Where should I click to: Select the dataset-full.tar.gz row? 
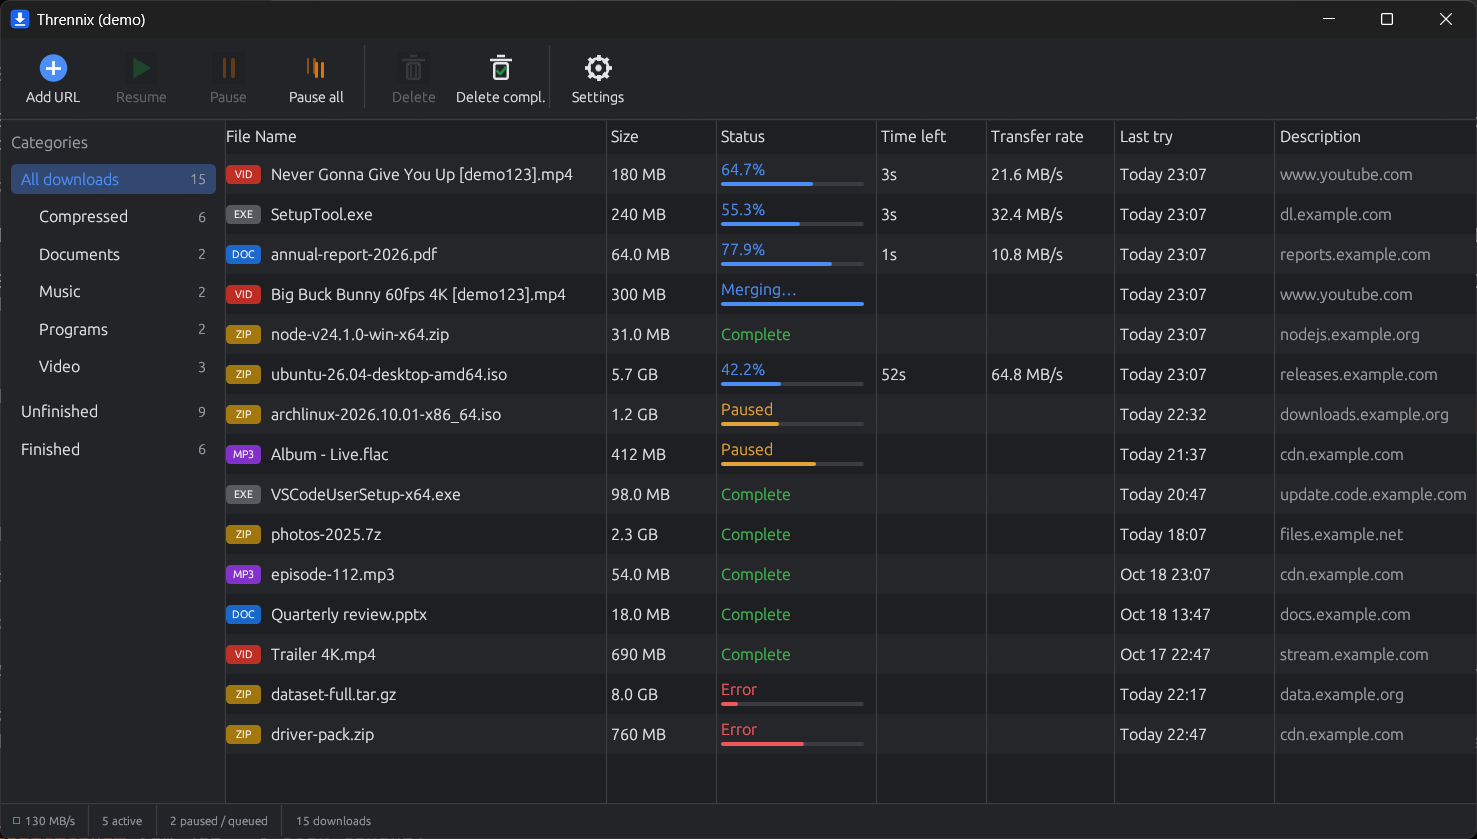tap(851, 694)
